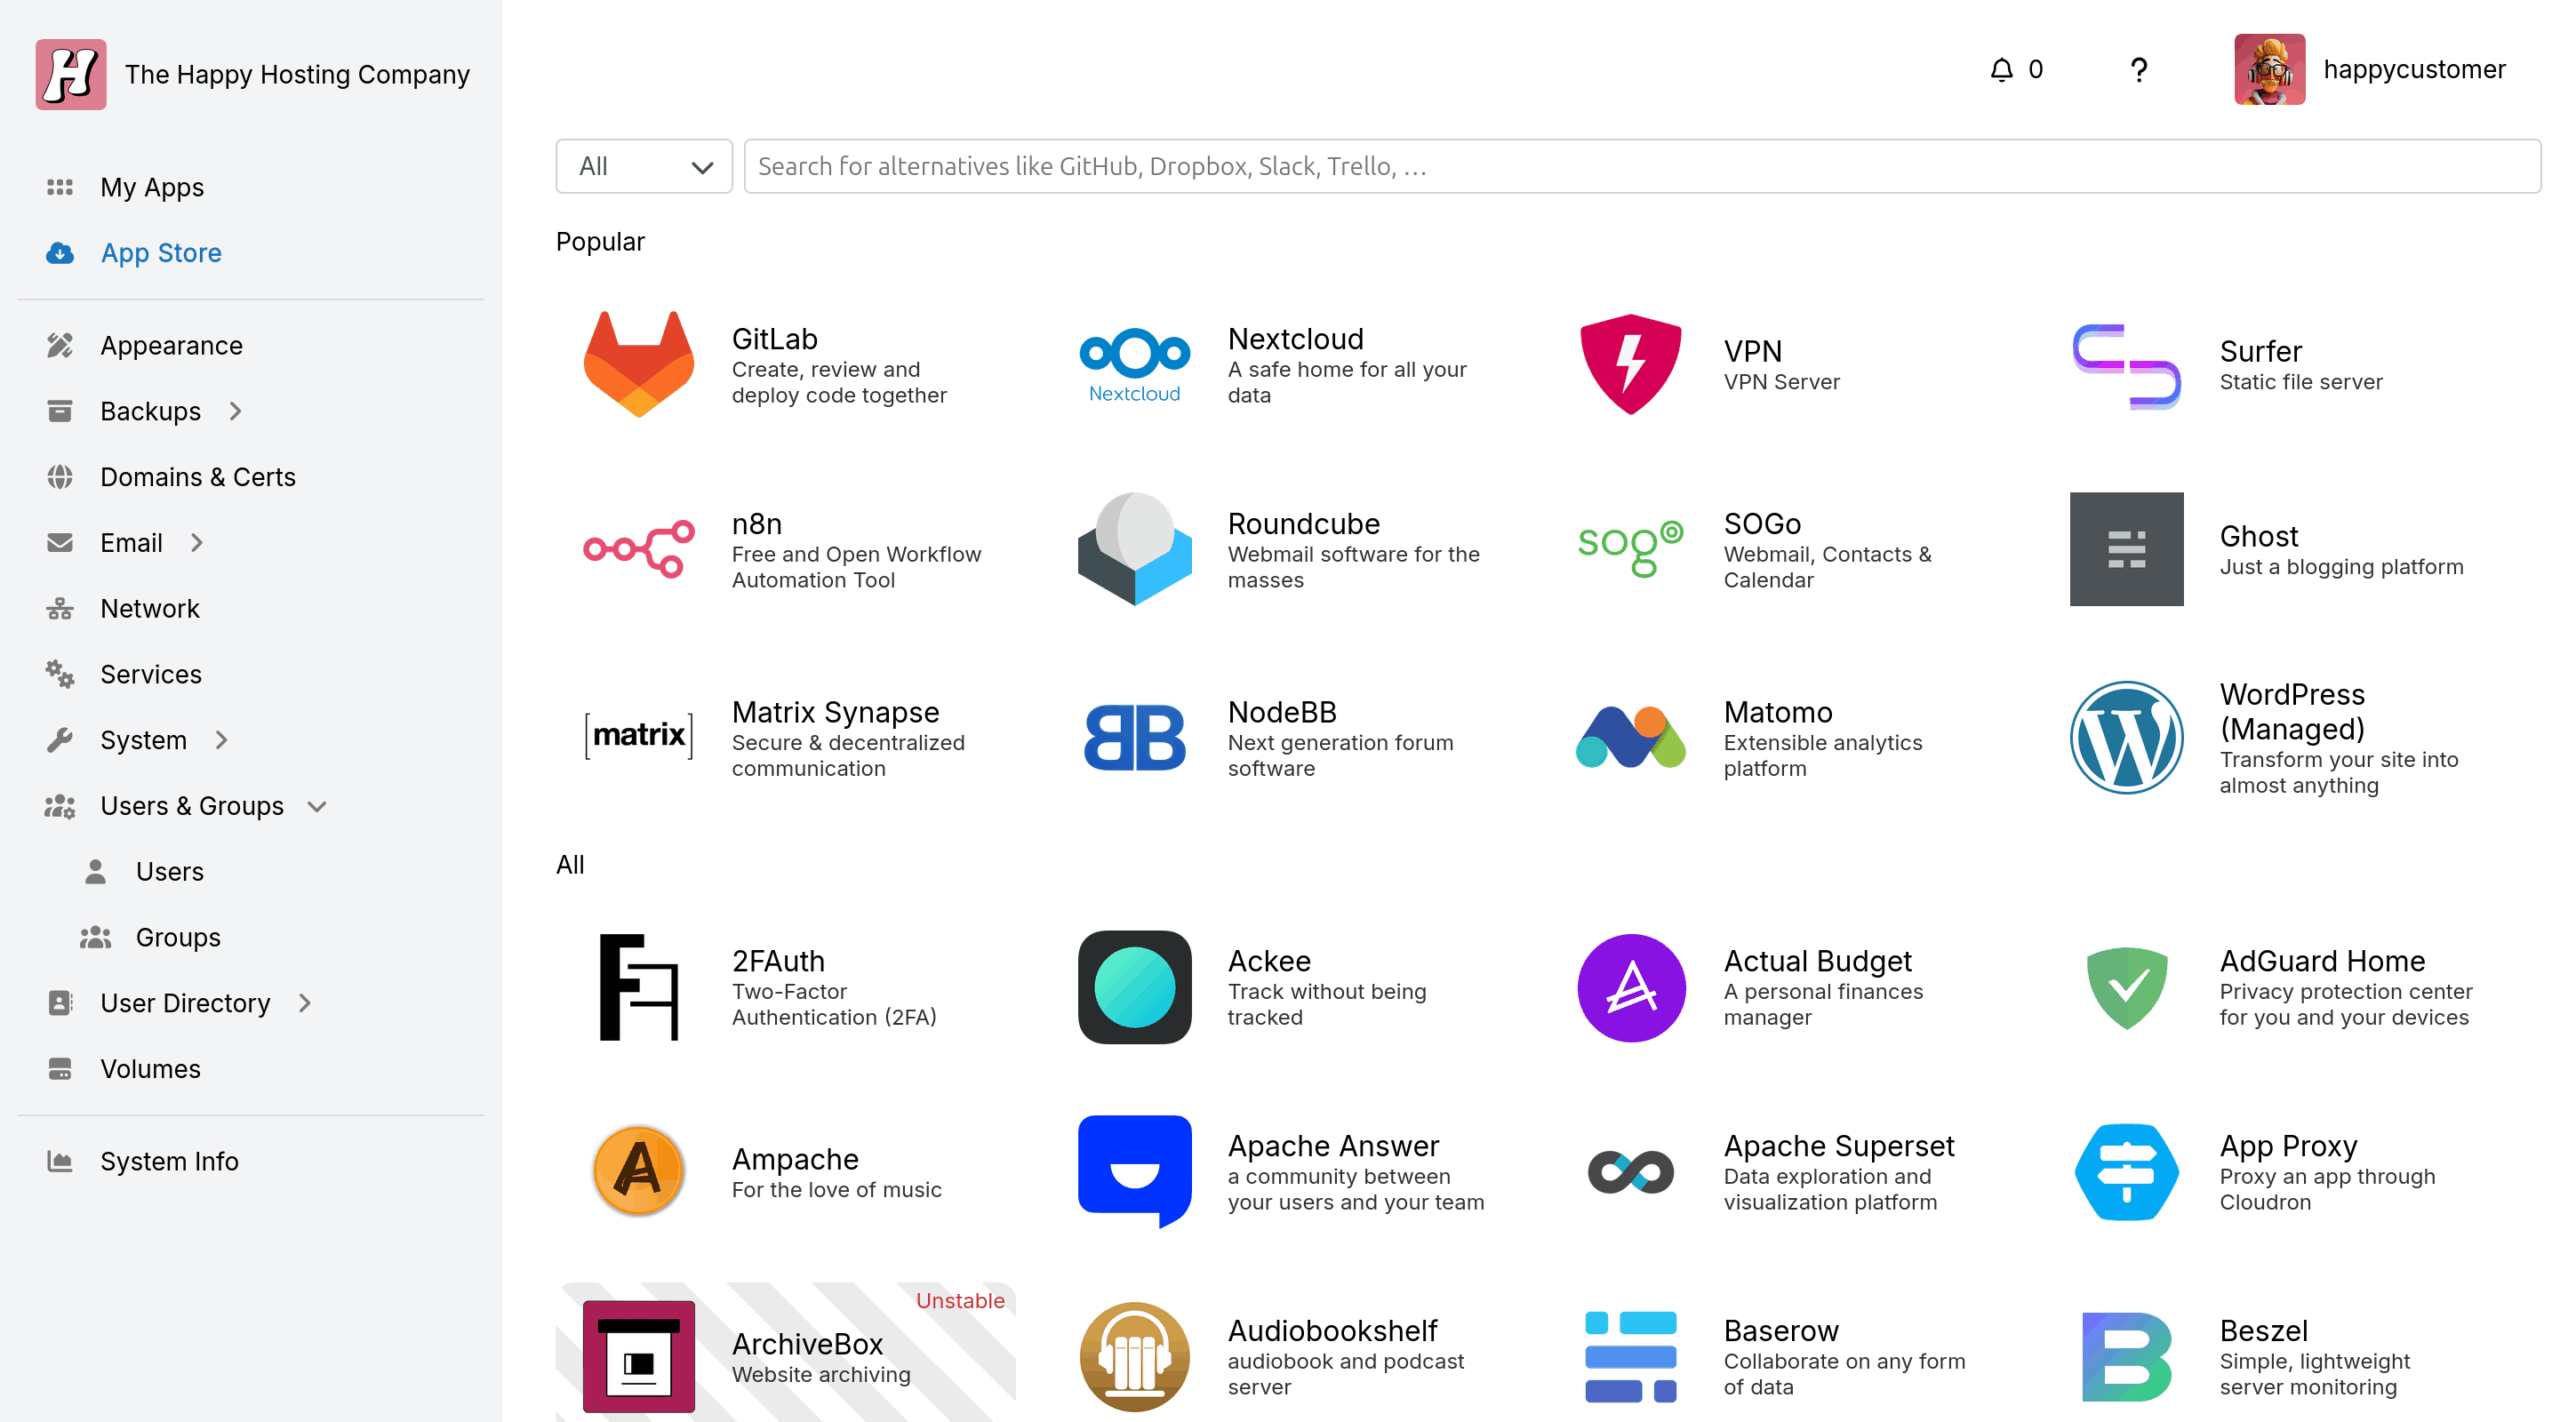
Task: Collapse the Users & Groups section
Action: pyautogui.click(x=317, y=806)
